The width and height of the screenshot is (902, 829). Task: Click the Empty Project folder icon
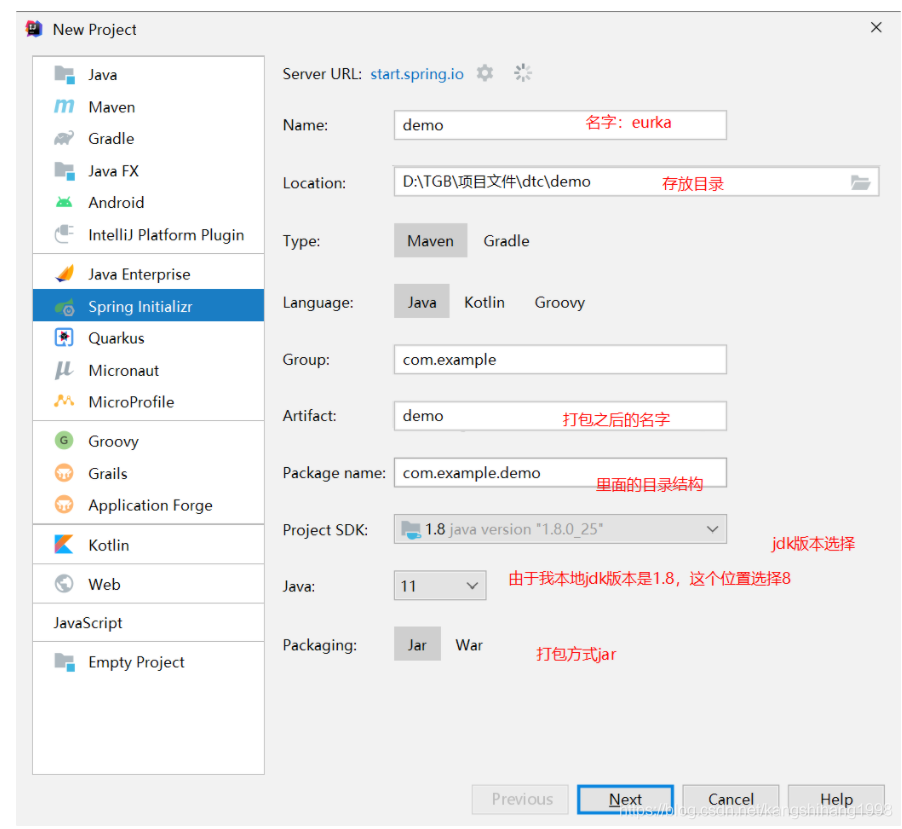[64, 662]
